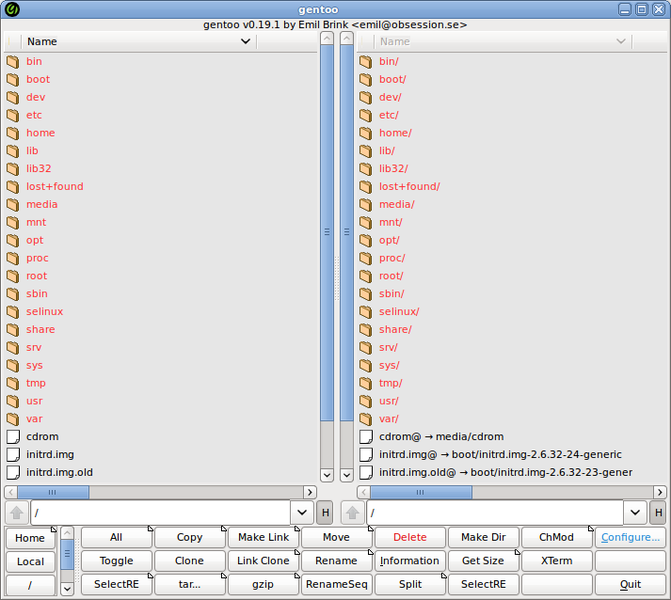Click the XTerm button

click(556, 561)
